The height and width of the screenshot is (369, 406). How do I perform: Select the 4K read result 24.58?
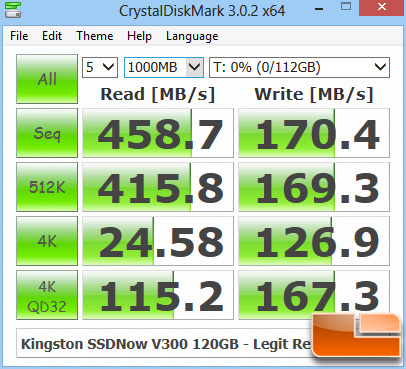click(x=158, y=241)
